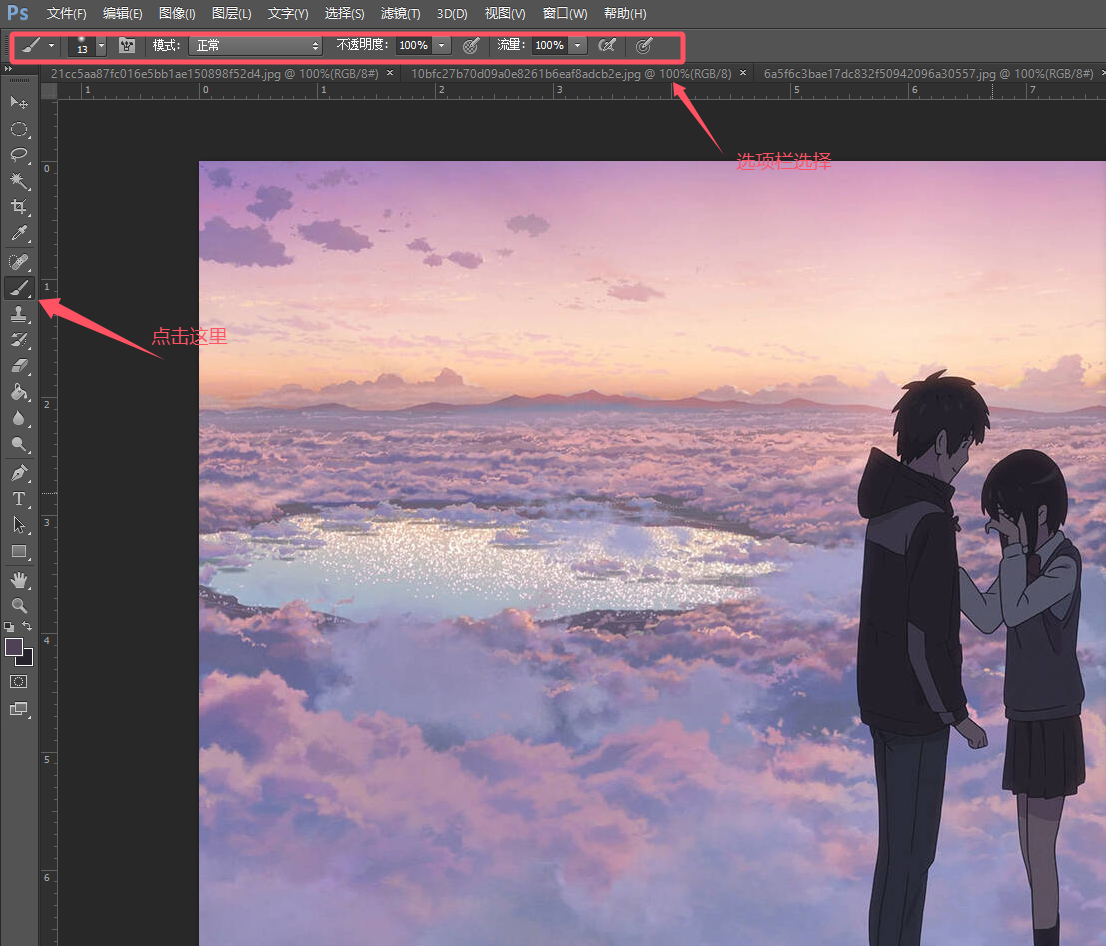Click the ruler origin corner box
This screenshot has width=1106, height=946.
[49, 90]
